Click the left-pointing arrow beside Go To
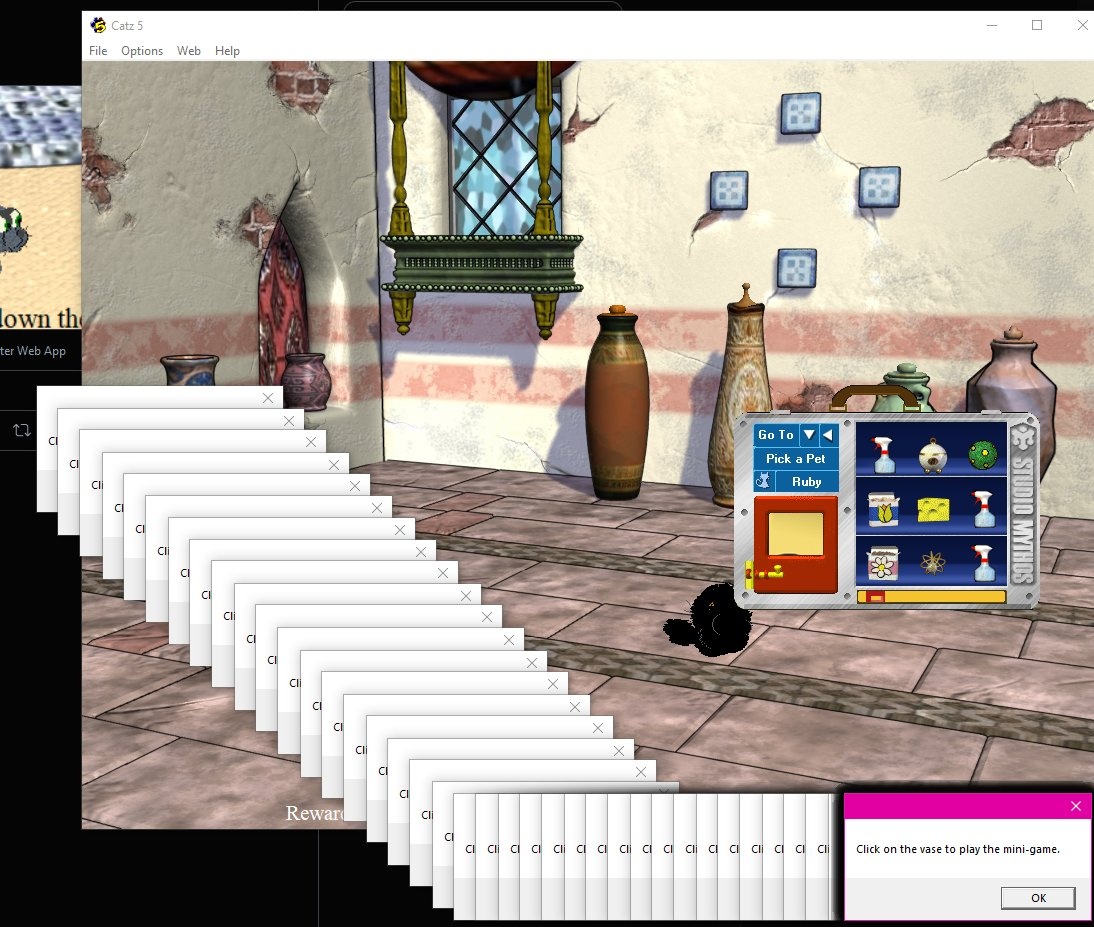This screenshot has width=1094, height=927. pos(828,435)
